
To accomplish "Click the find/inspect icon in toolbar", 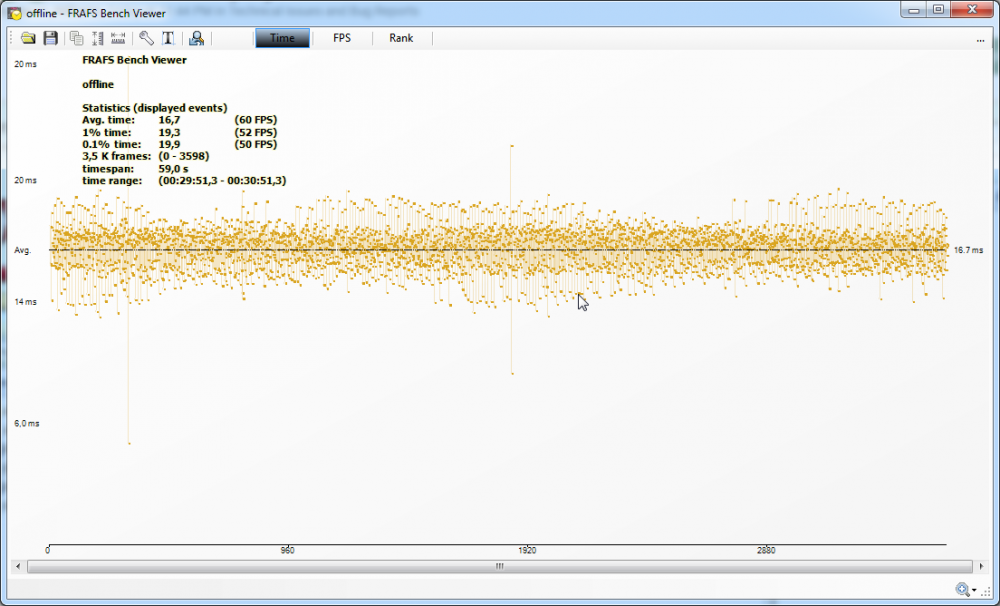I will [196, 38].
